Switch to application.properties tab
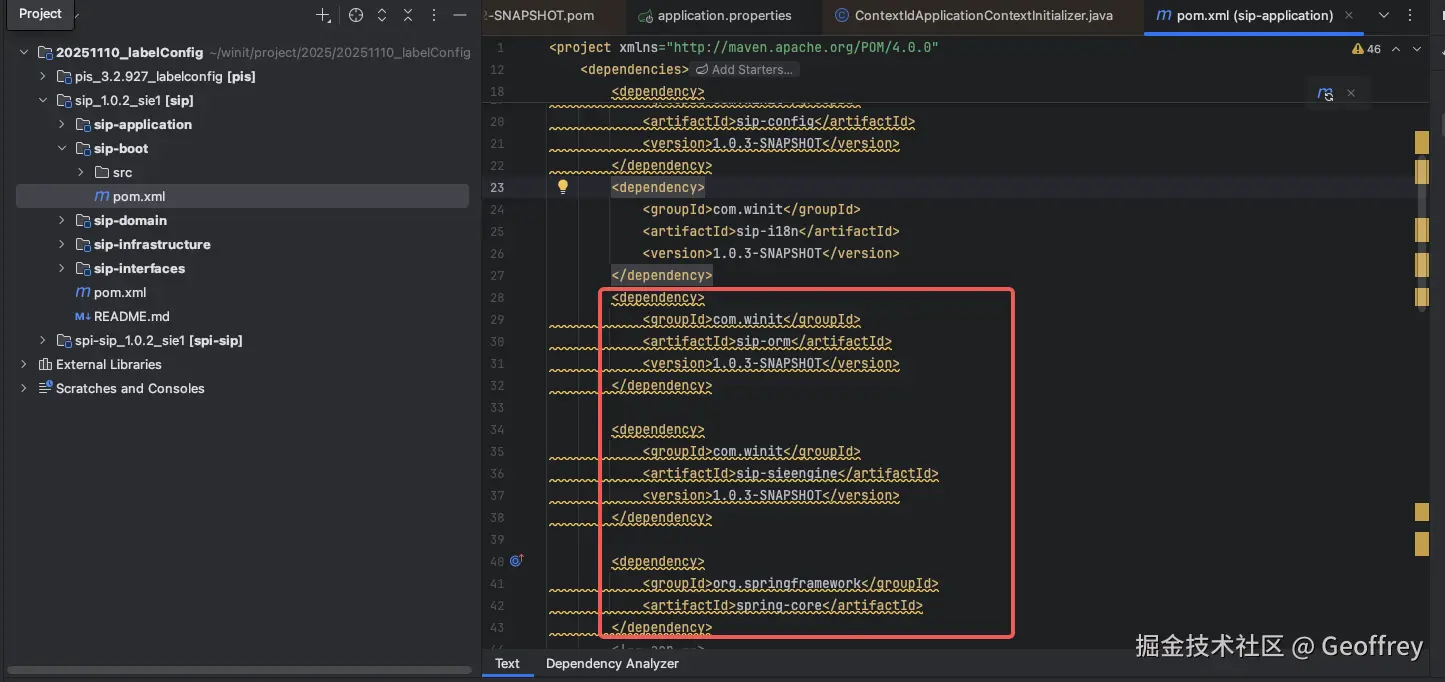Screen dimensions: 1445x682 [724, 15]
